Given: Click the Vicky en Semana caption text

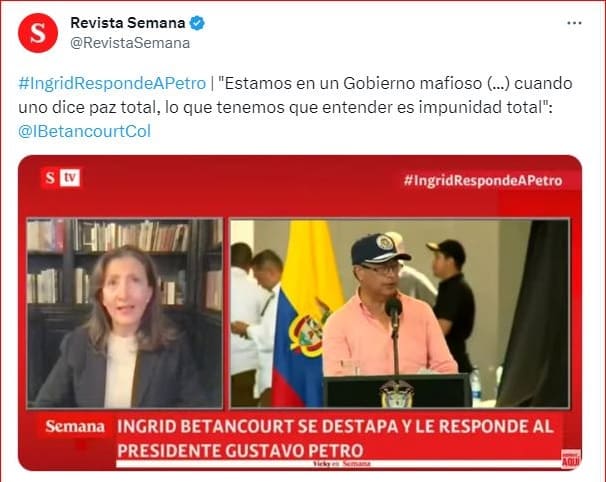Looking at the screenshot, I should 342,463.
